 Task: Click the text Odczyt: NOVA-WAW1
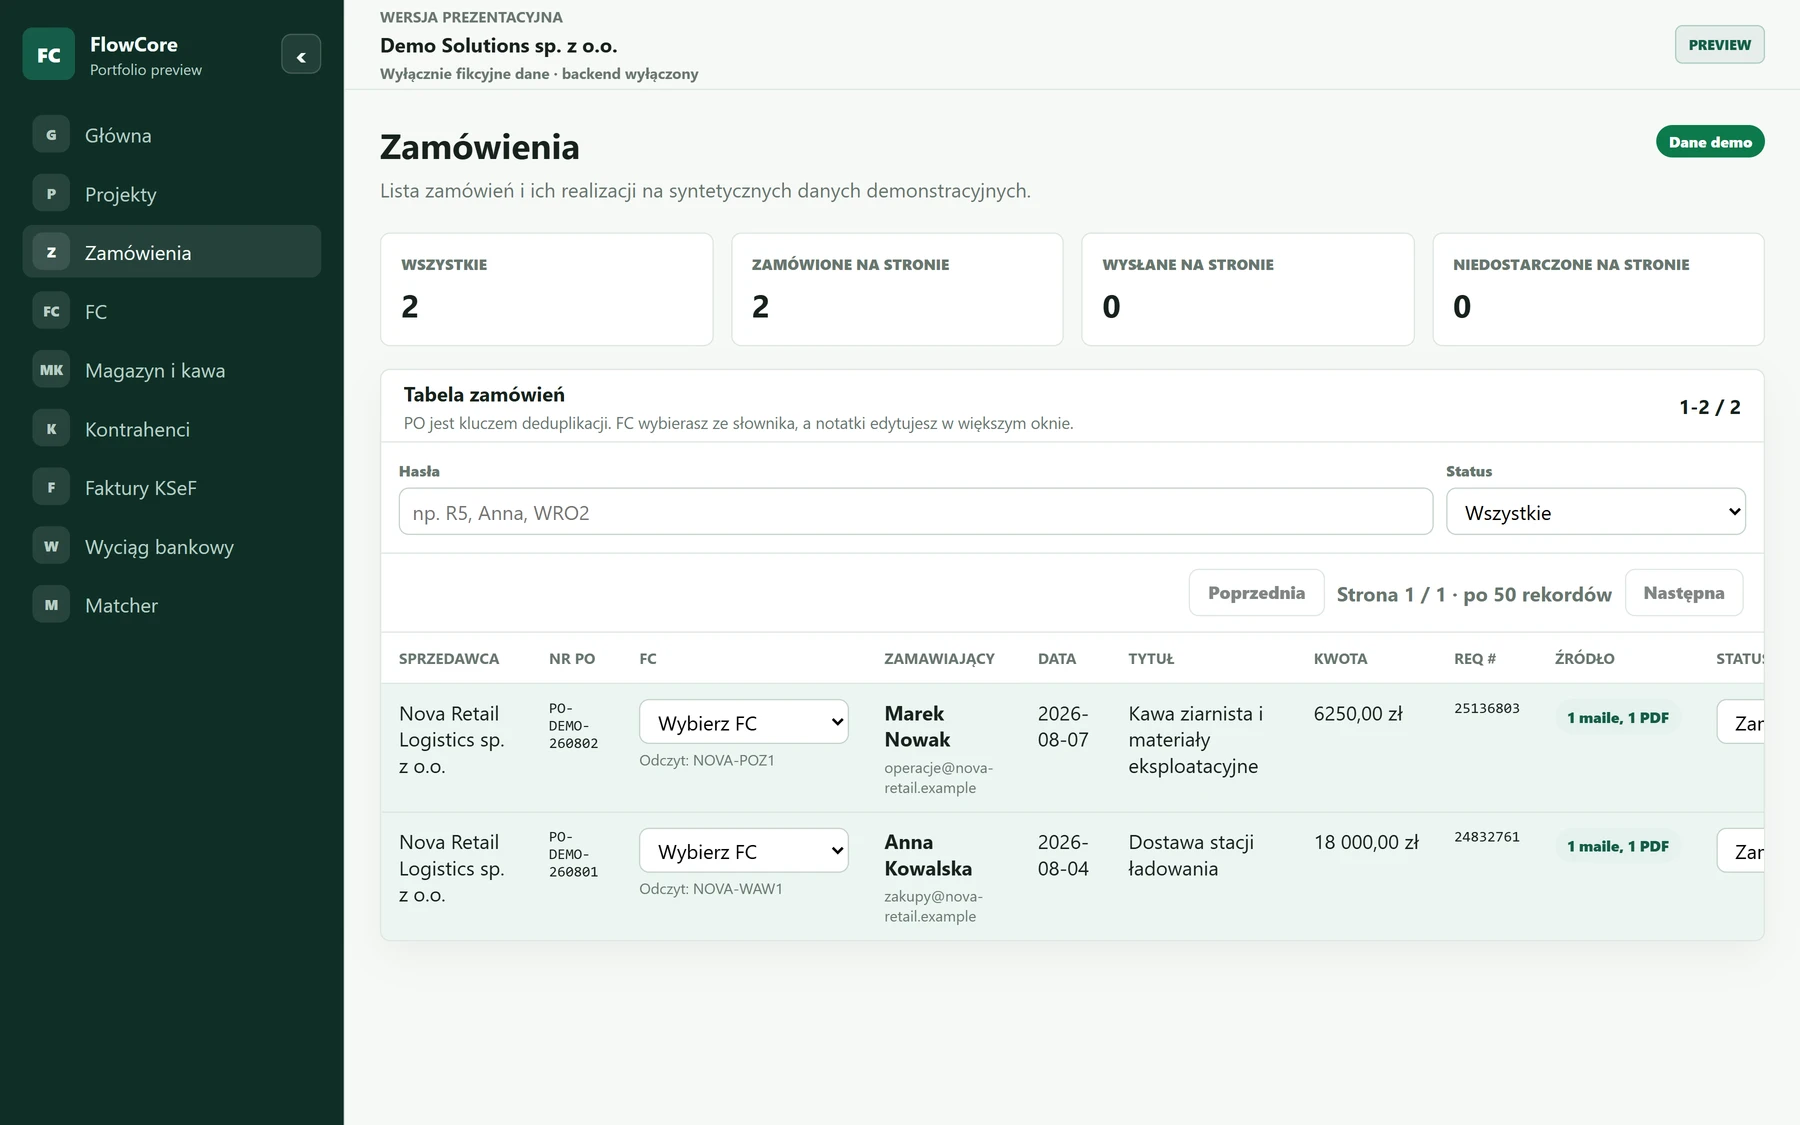(711, 889)
